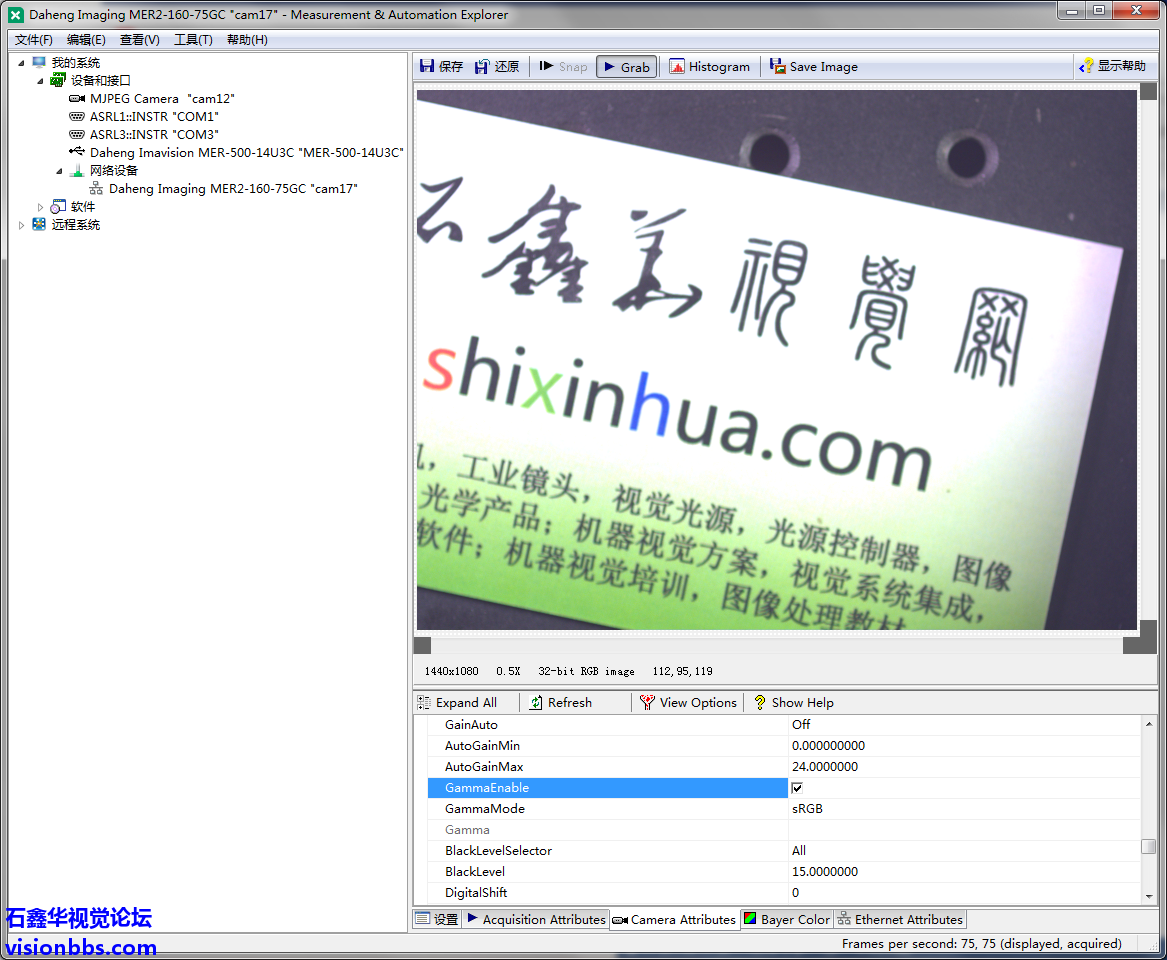Open the Histogram tool

709,66
